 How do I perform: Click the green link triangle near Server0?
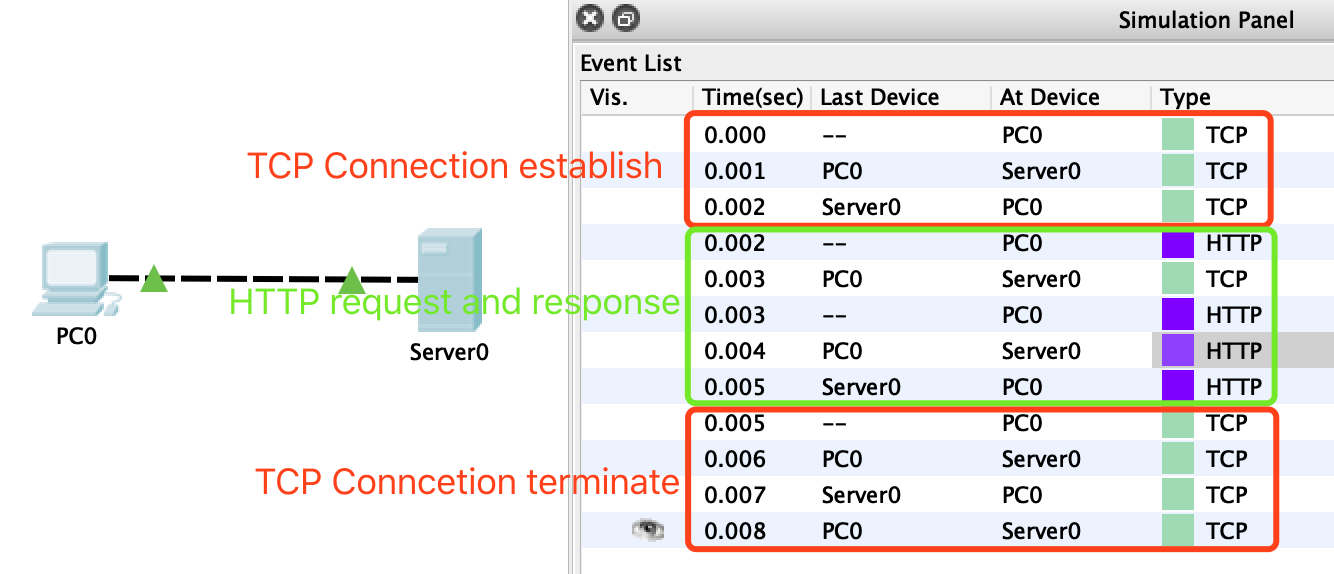[352, 280]
